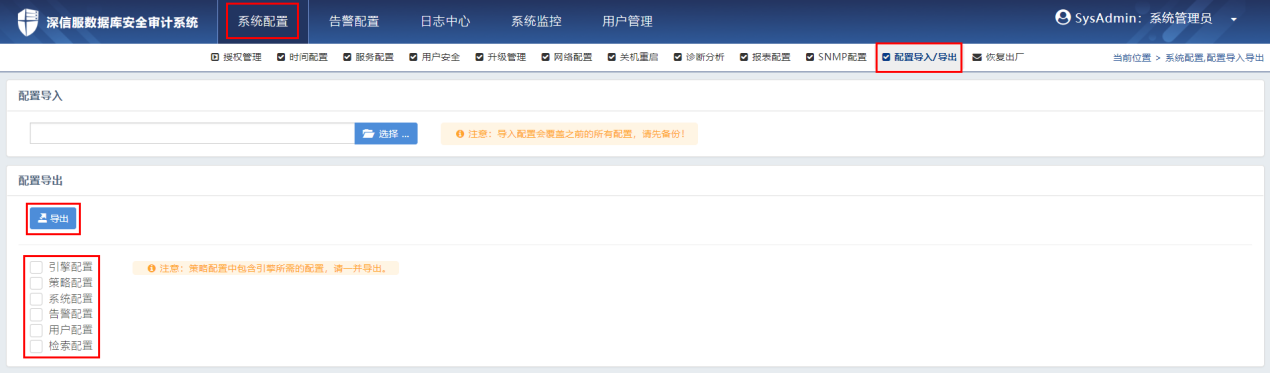Check the 引擎配置 checkbox
This screenshot has height=373, width=1270.
36,267
